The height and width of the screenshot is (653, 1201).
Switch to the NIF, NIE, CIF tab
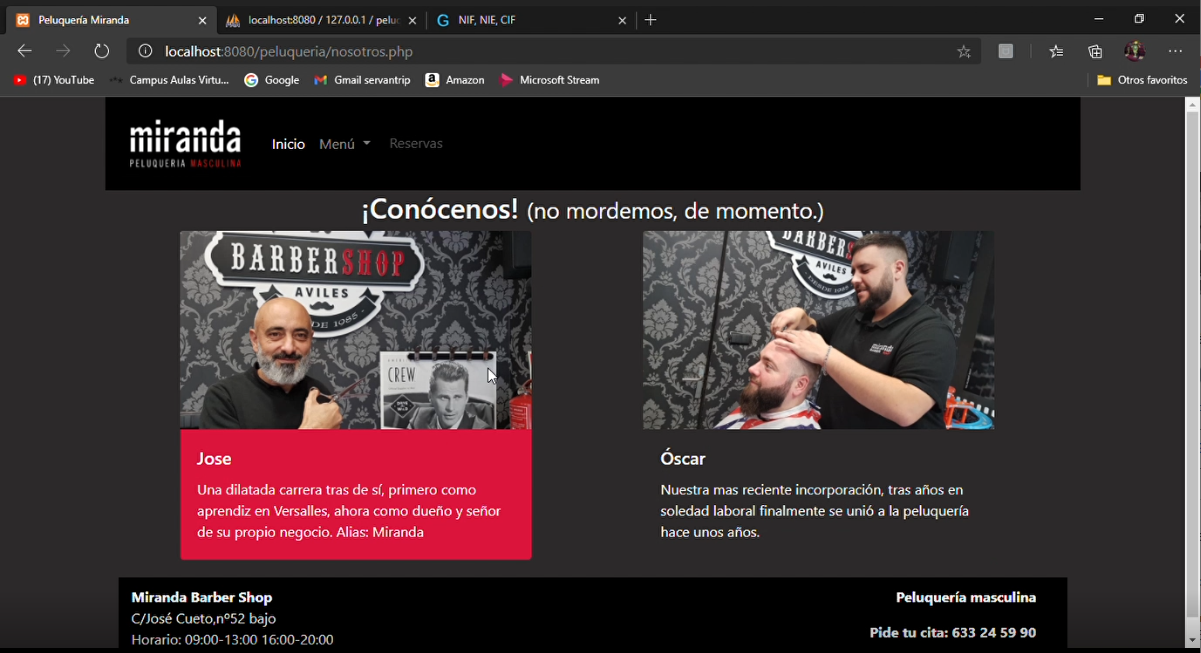point(520,20)
